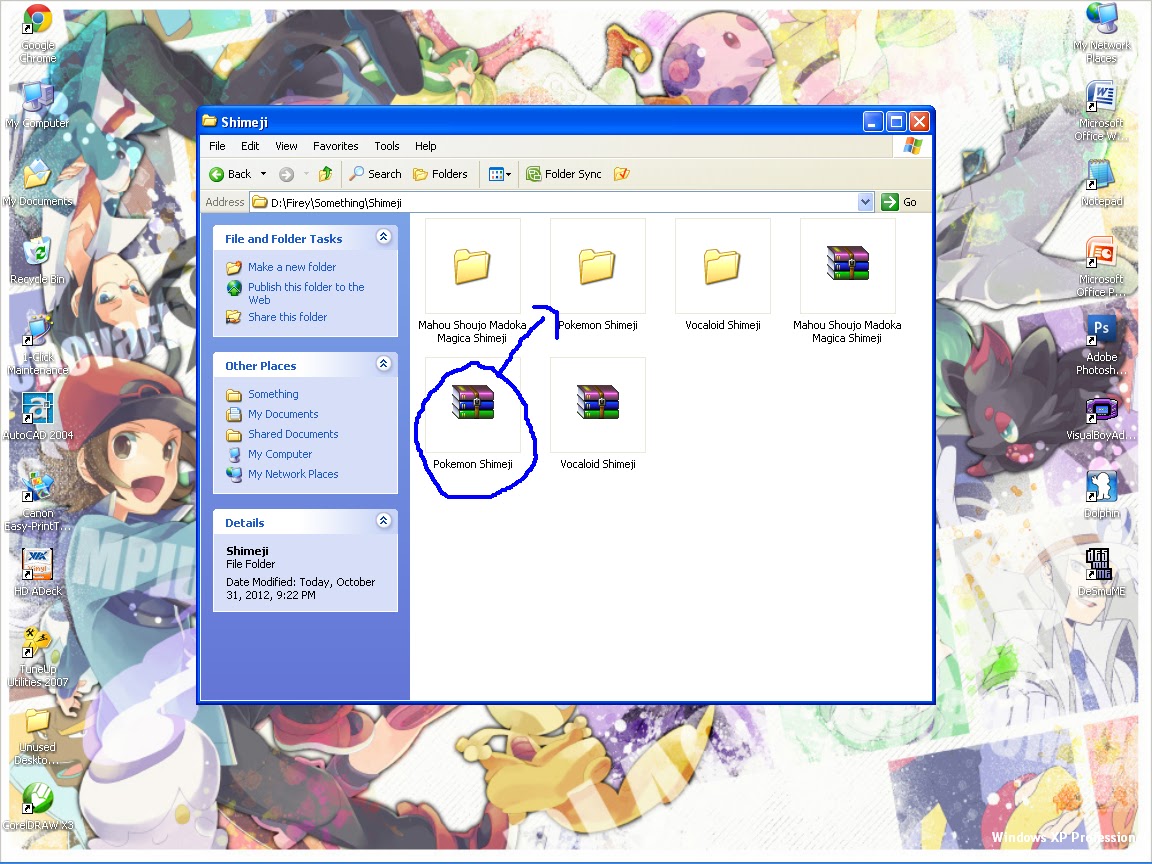Collapse the File and Folder Tasks panel

(383, 237)
